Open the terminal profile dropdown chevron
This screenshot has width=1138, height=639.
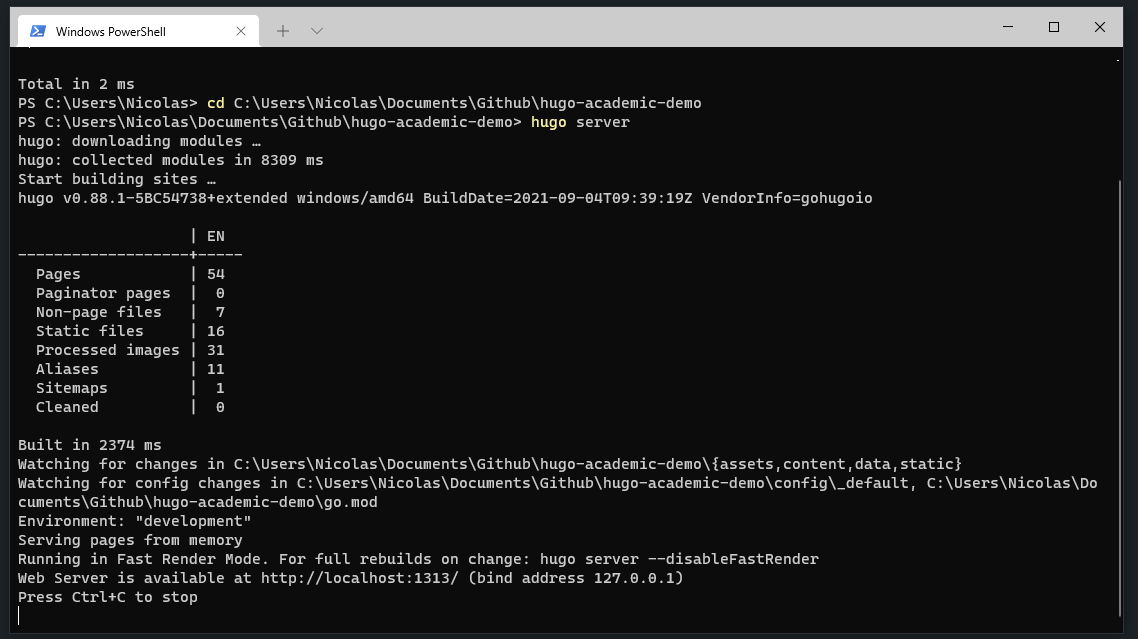pos(316,30)
